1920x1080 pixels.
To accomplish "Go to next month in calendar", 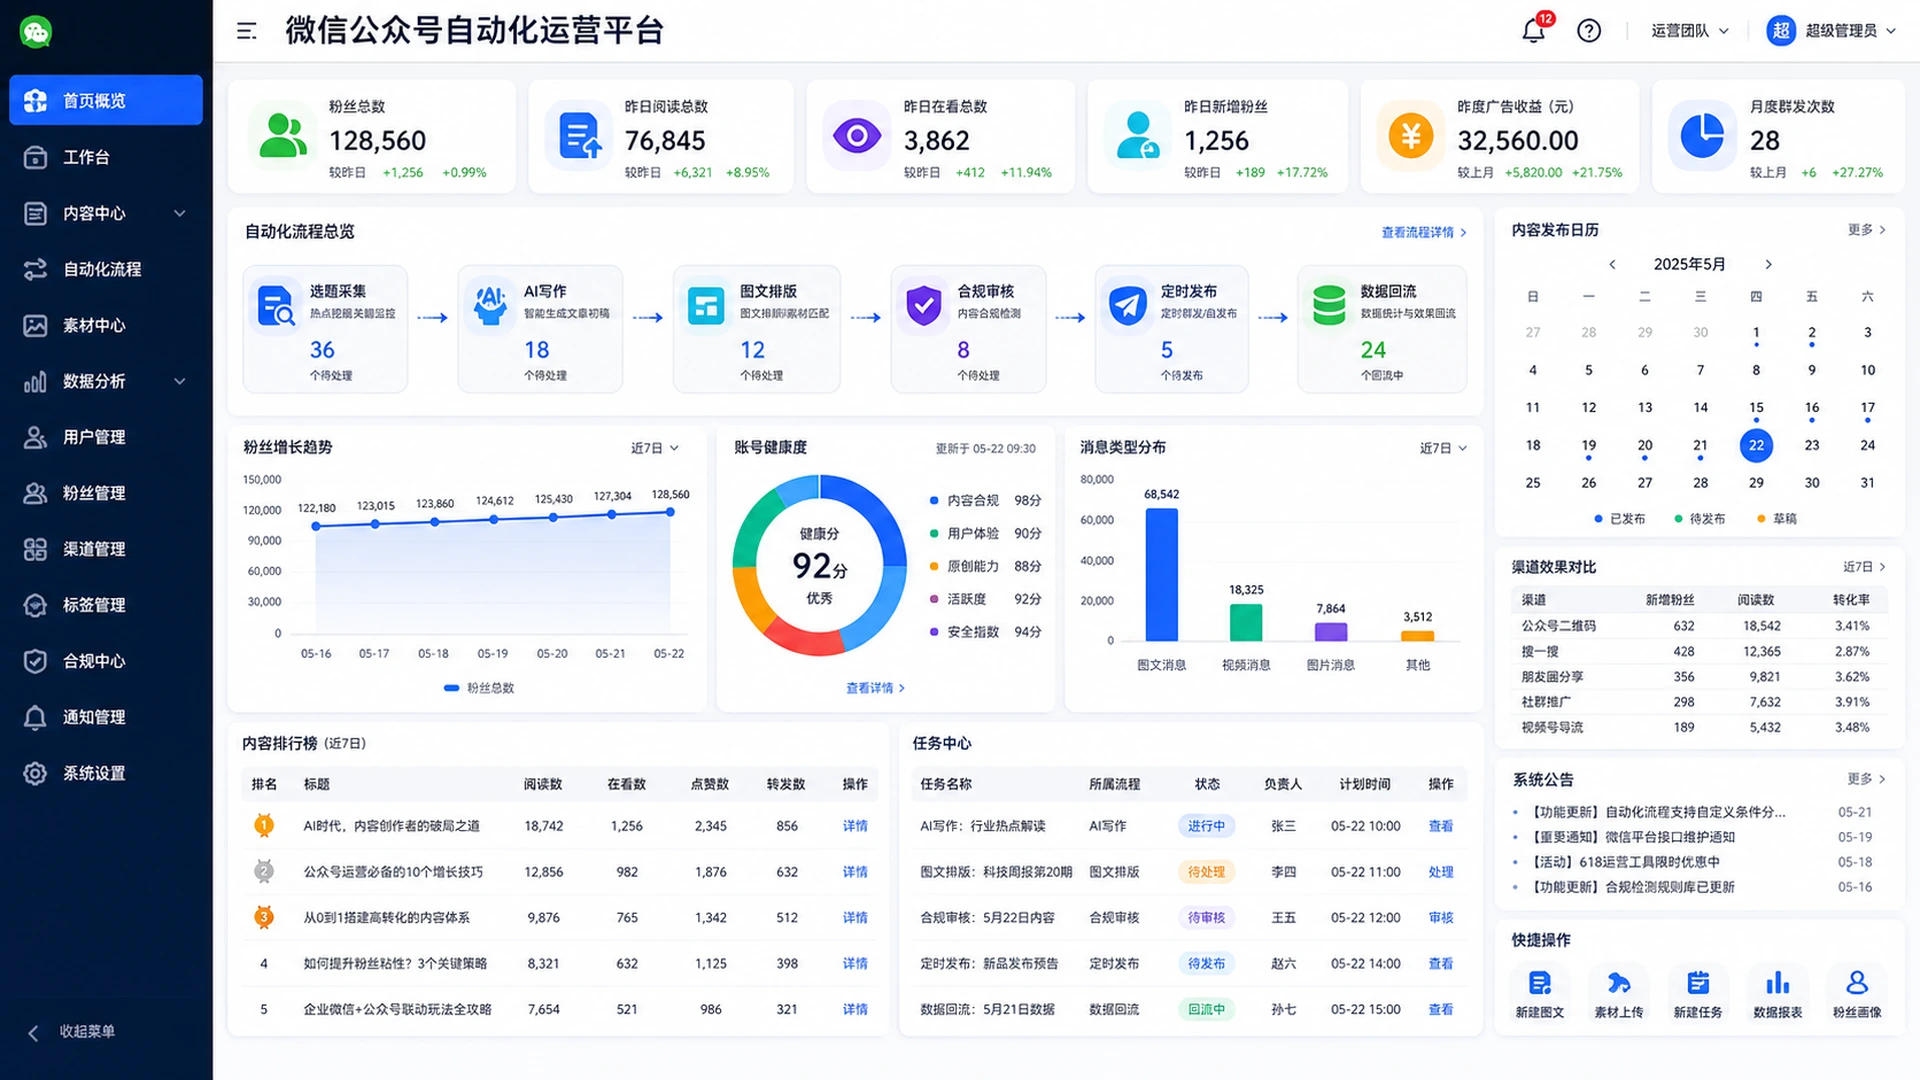I will (1768, 265).
